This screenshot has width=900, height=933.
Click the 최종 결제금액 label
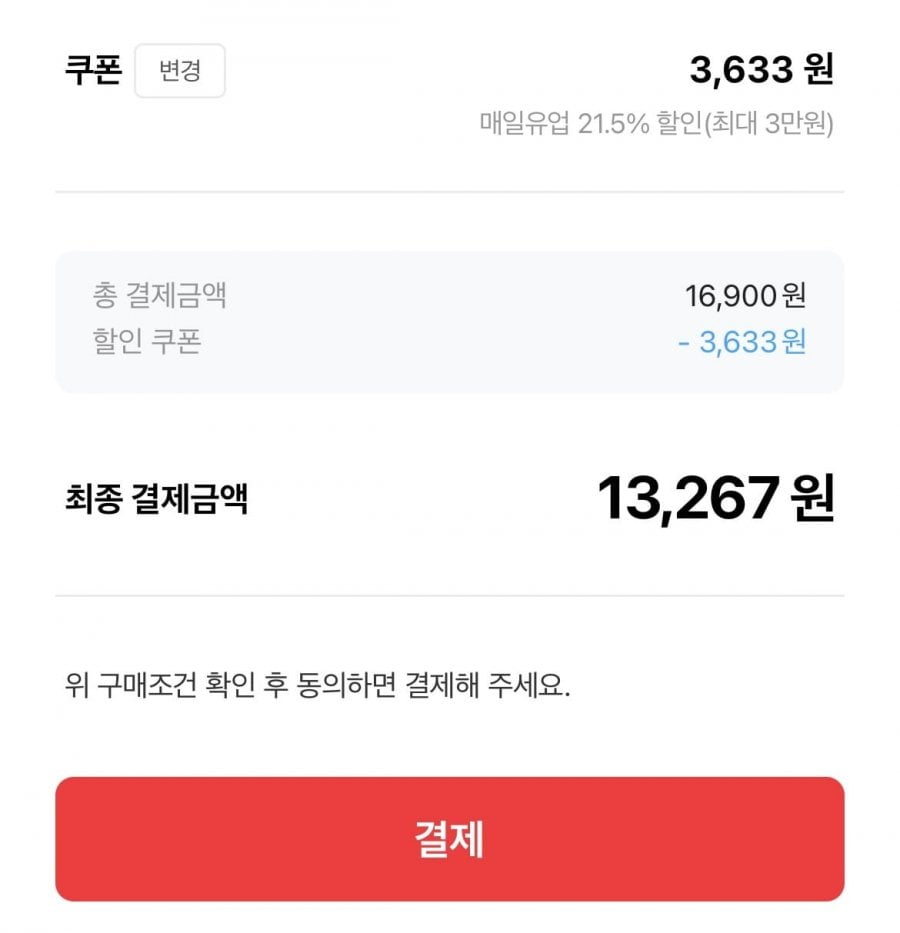click(x=156, y=498)
